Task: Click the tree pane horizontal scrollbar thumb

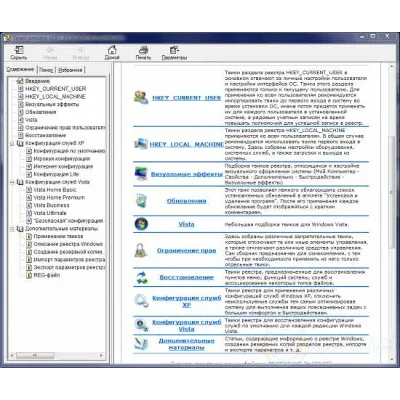Action: (x=35, y=356)
